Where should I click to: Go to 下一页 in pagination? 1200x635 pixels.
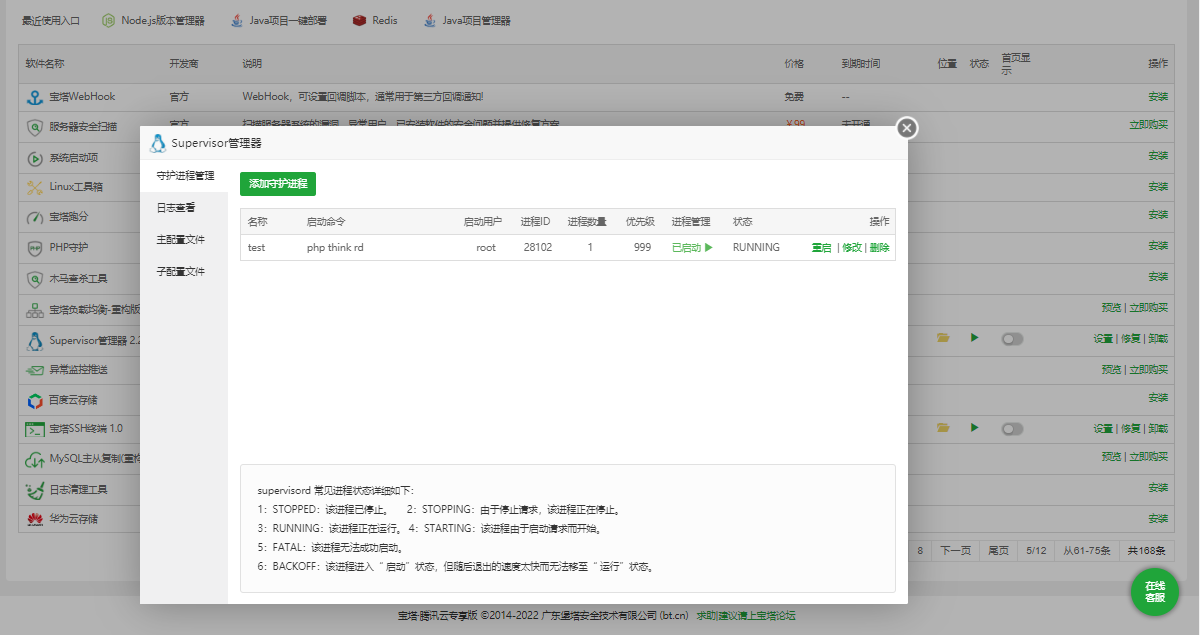point(955,551)
